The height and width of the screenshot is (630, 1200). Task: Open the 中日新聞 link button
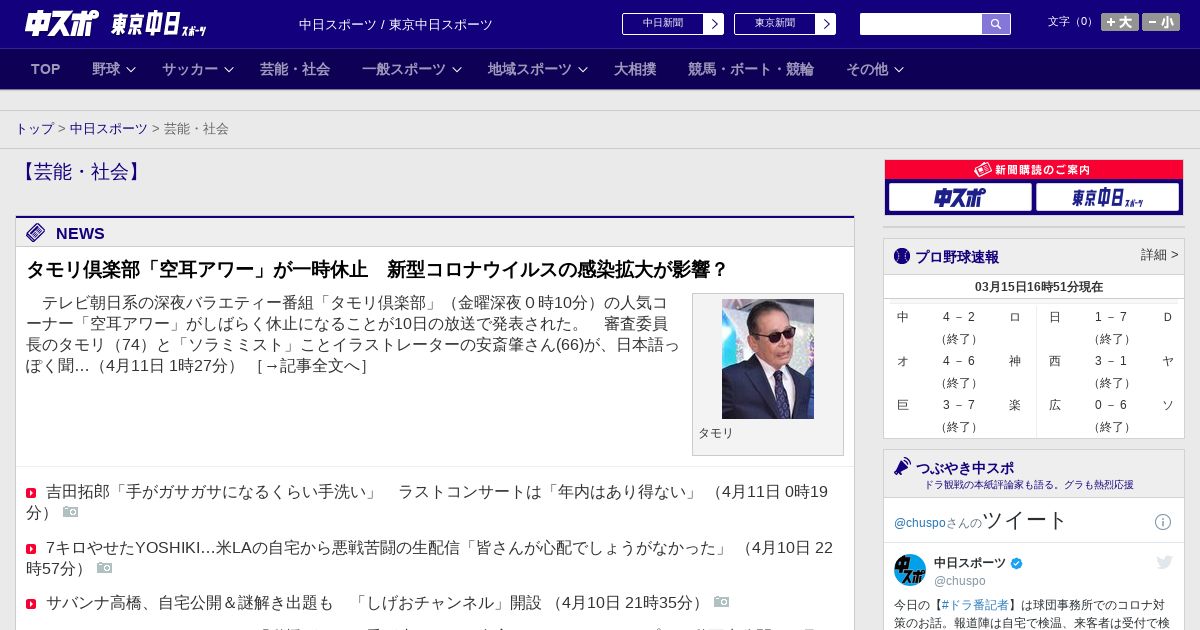[663, 24]
